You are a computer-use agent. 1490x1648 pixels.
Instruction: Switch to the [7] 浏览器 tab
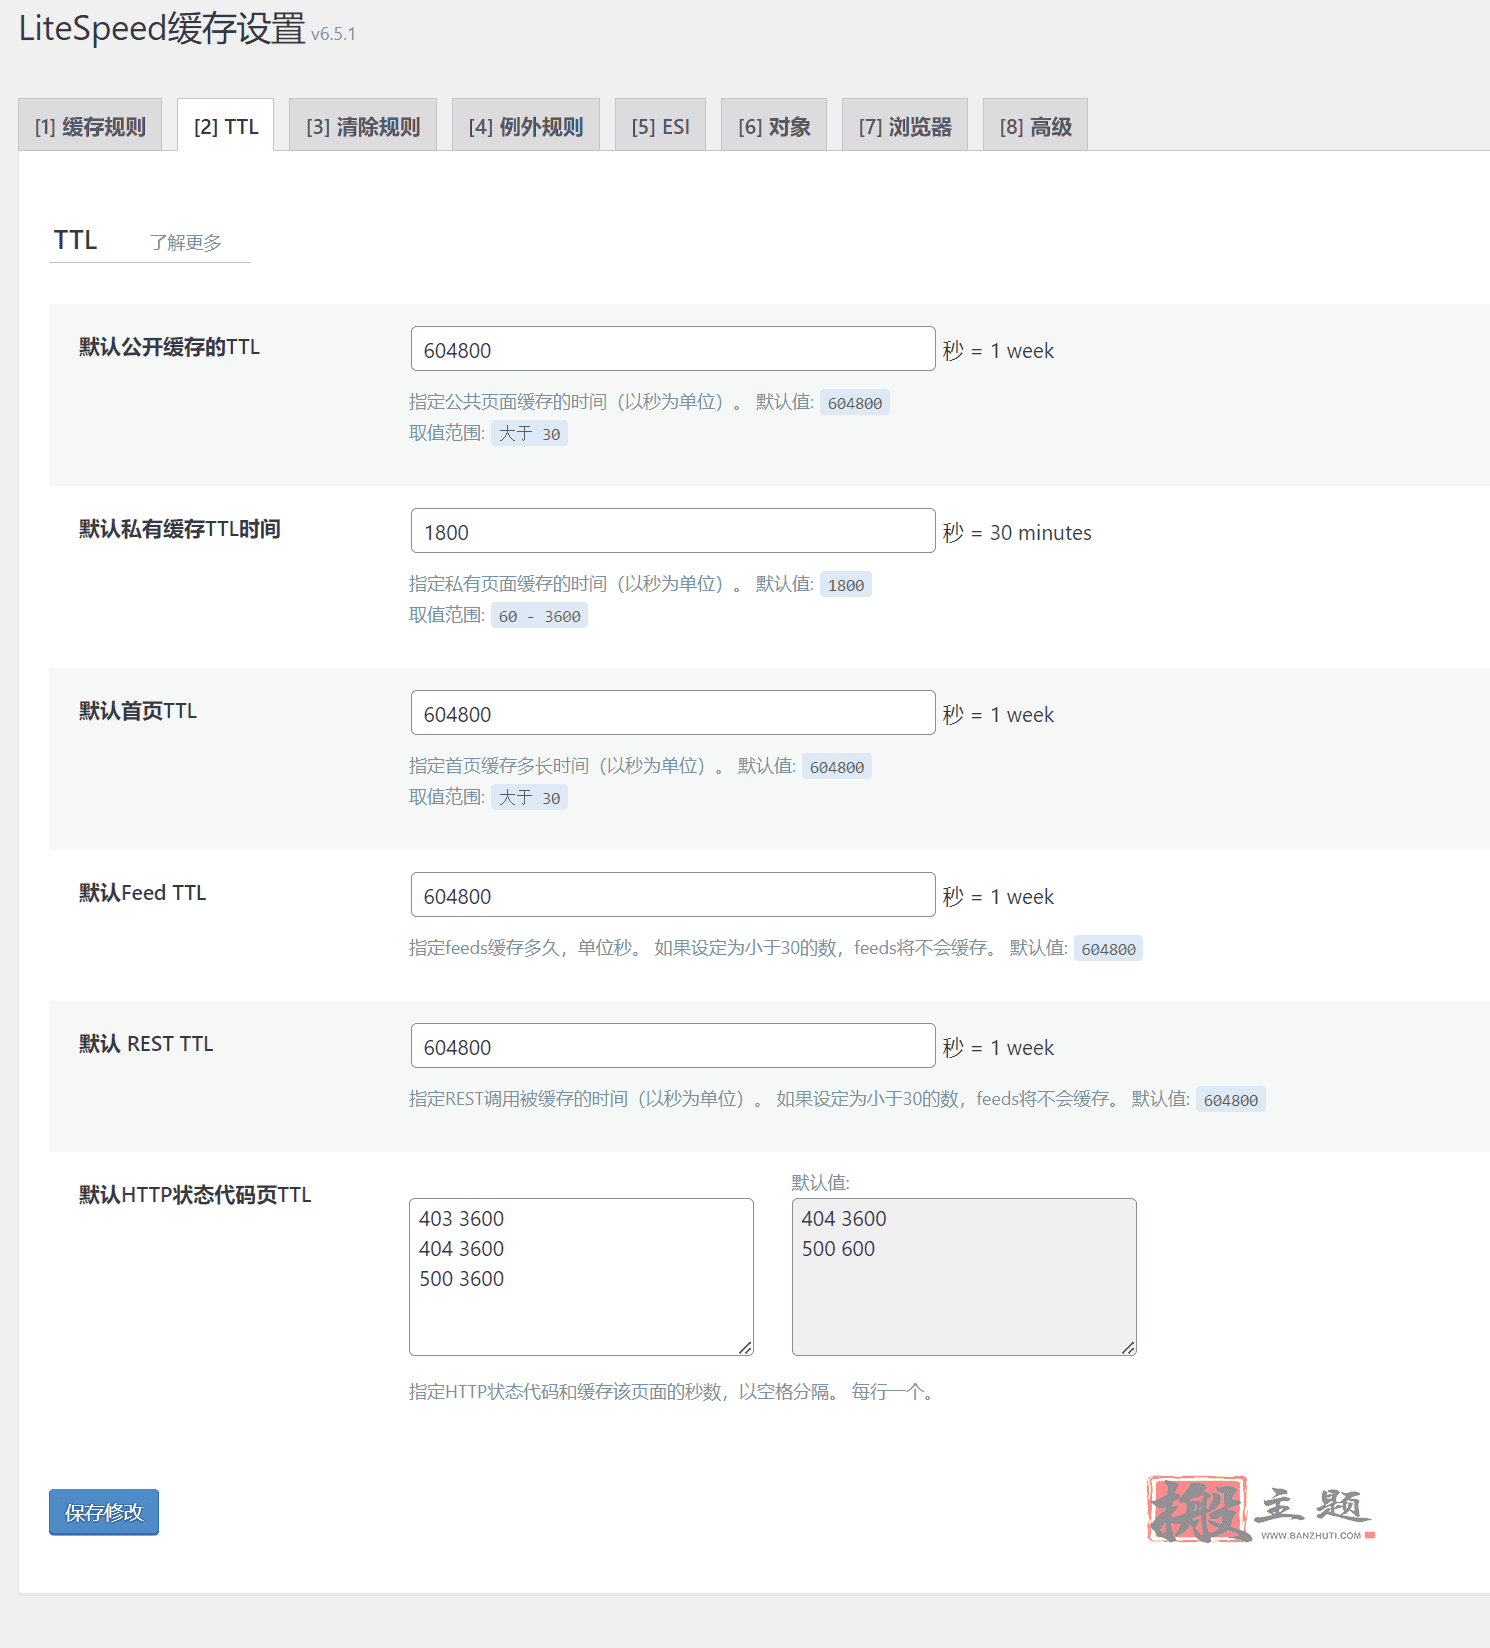click(x=905, y=126)
